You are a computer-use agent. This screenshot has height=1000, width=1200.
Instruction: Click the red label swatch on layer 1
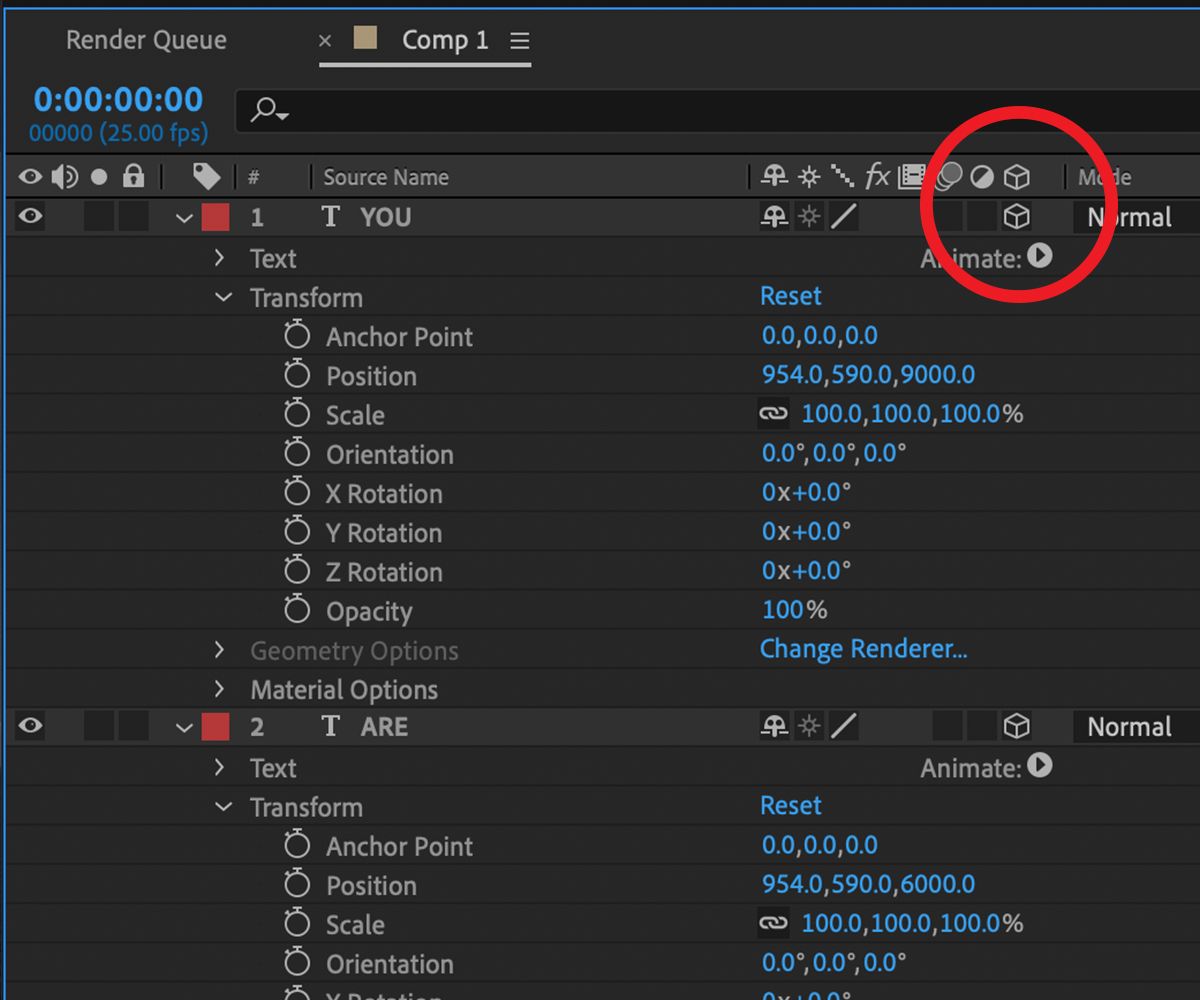pos(215,217)
